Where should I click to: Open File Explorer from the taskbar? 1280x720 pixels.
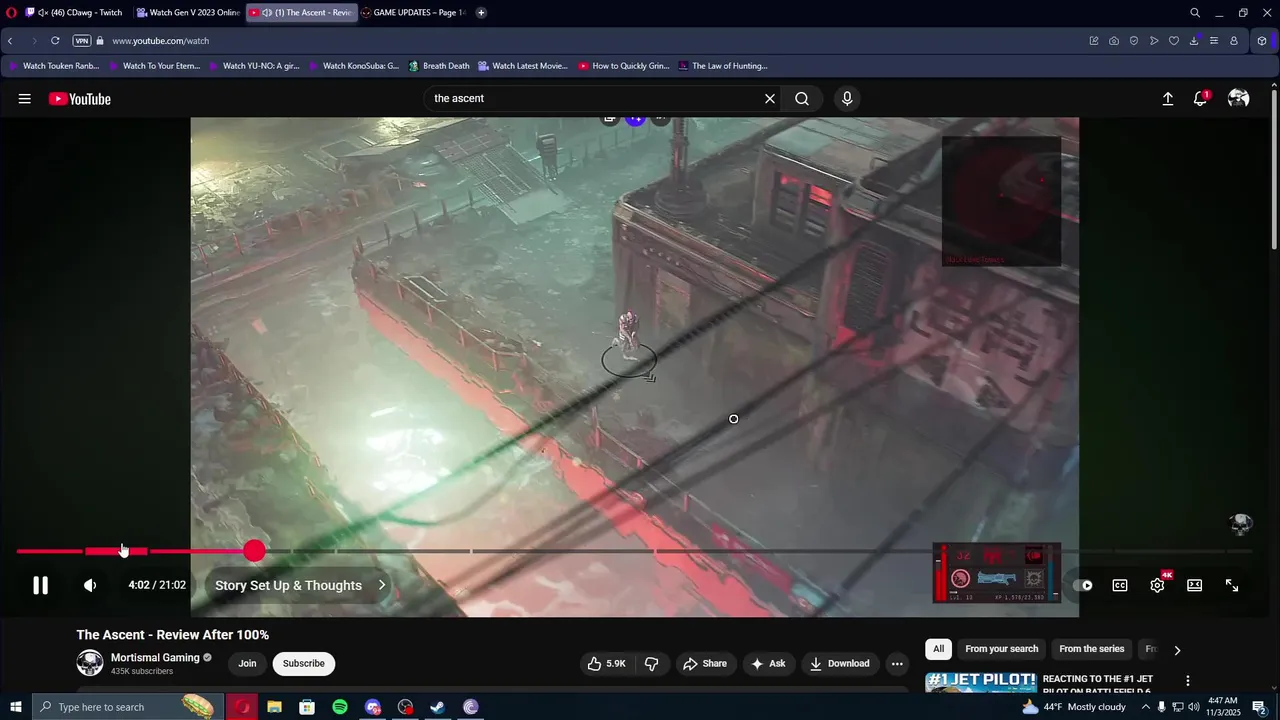pyautogui.click(x=274, y=707)
